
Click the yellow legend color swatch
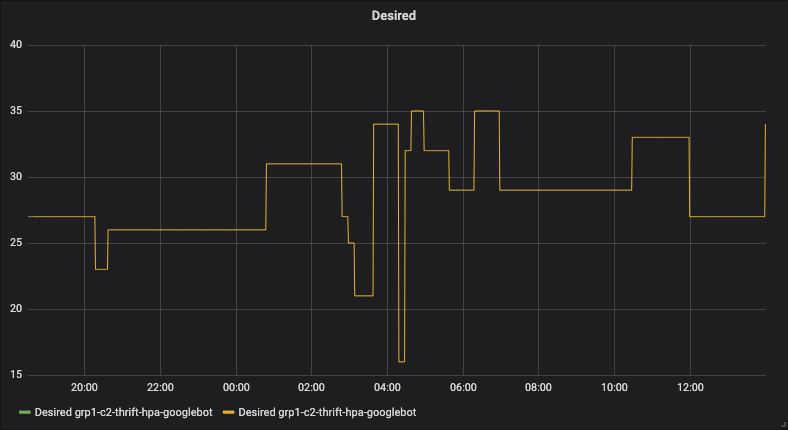(x=228, y=412)
